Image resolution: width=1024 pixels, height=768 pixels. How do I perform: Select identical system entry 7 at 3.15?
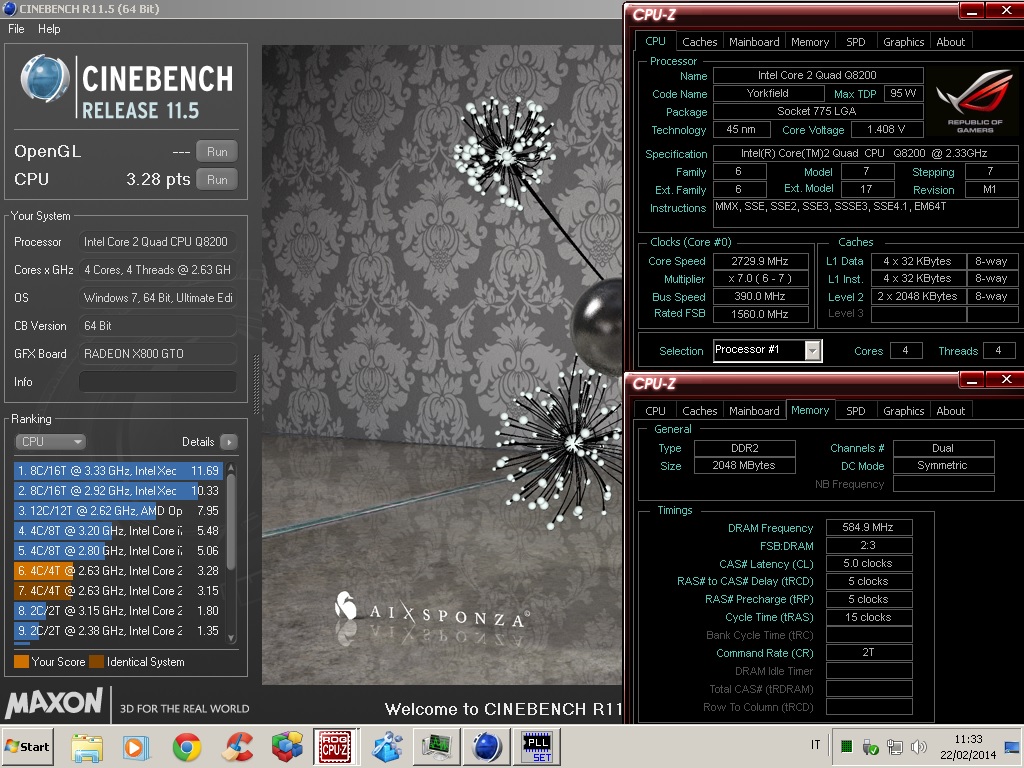pos(118,590)
